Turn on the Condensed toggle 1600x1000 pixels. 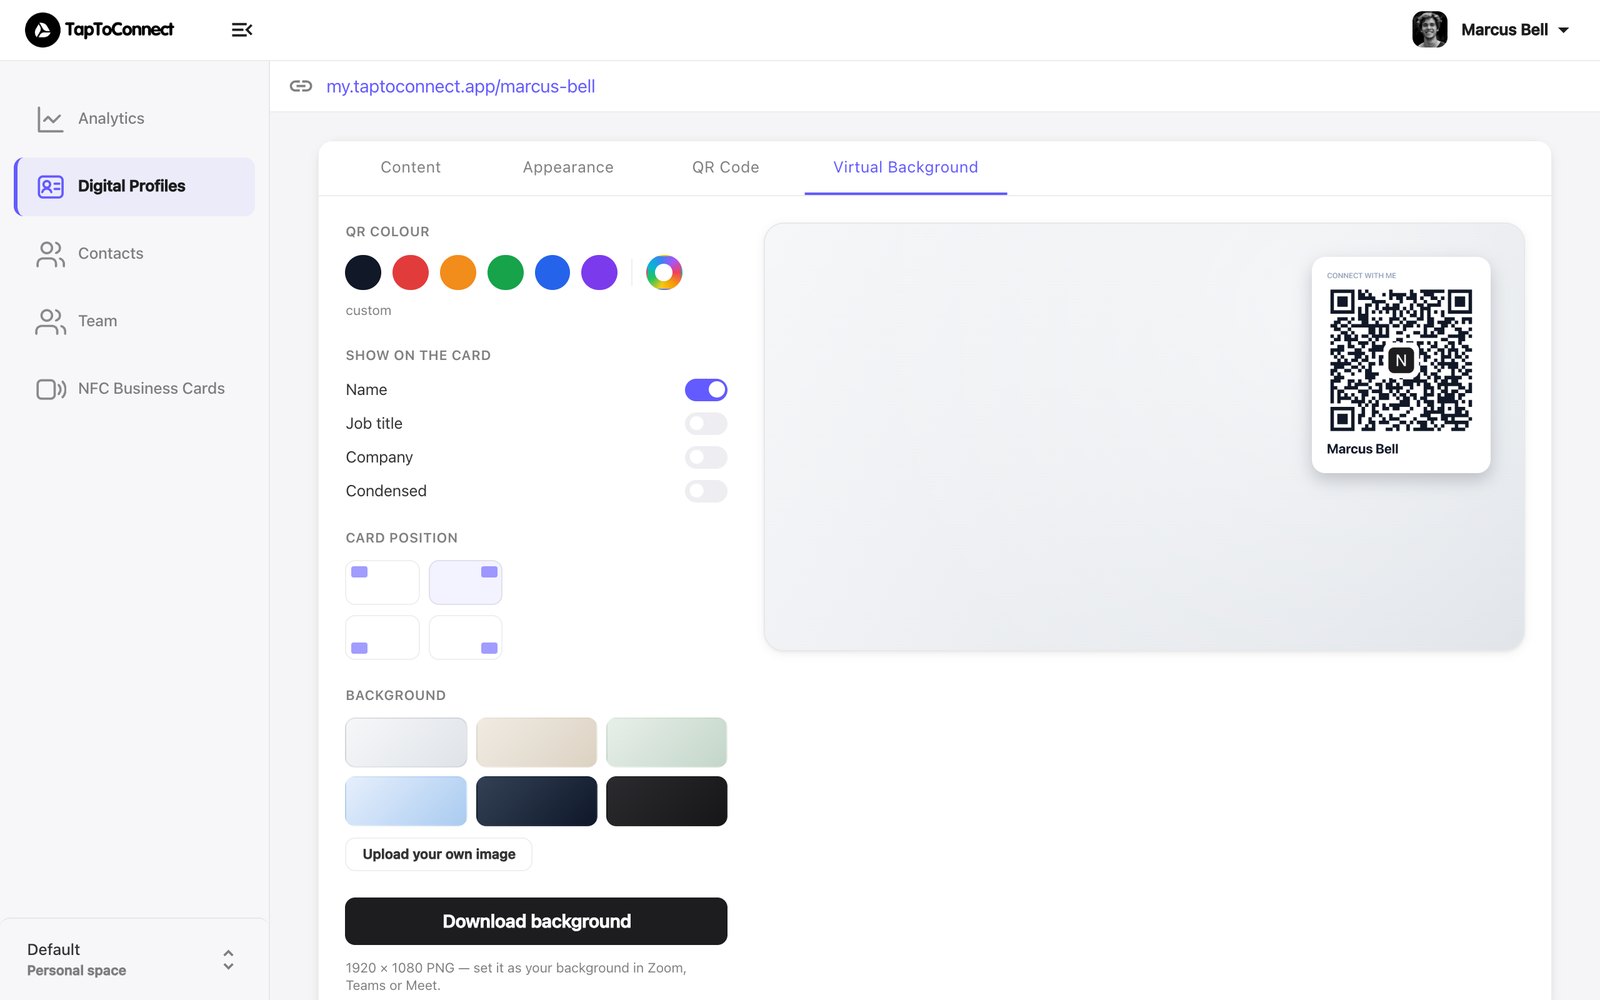pyautogui.click(x=706, y=491)
